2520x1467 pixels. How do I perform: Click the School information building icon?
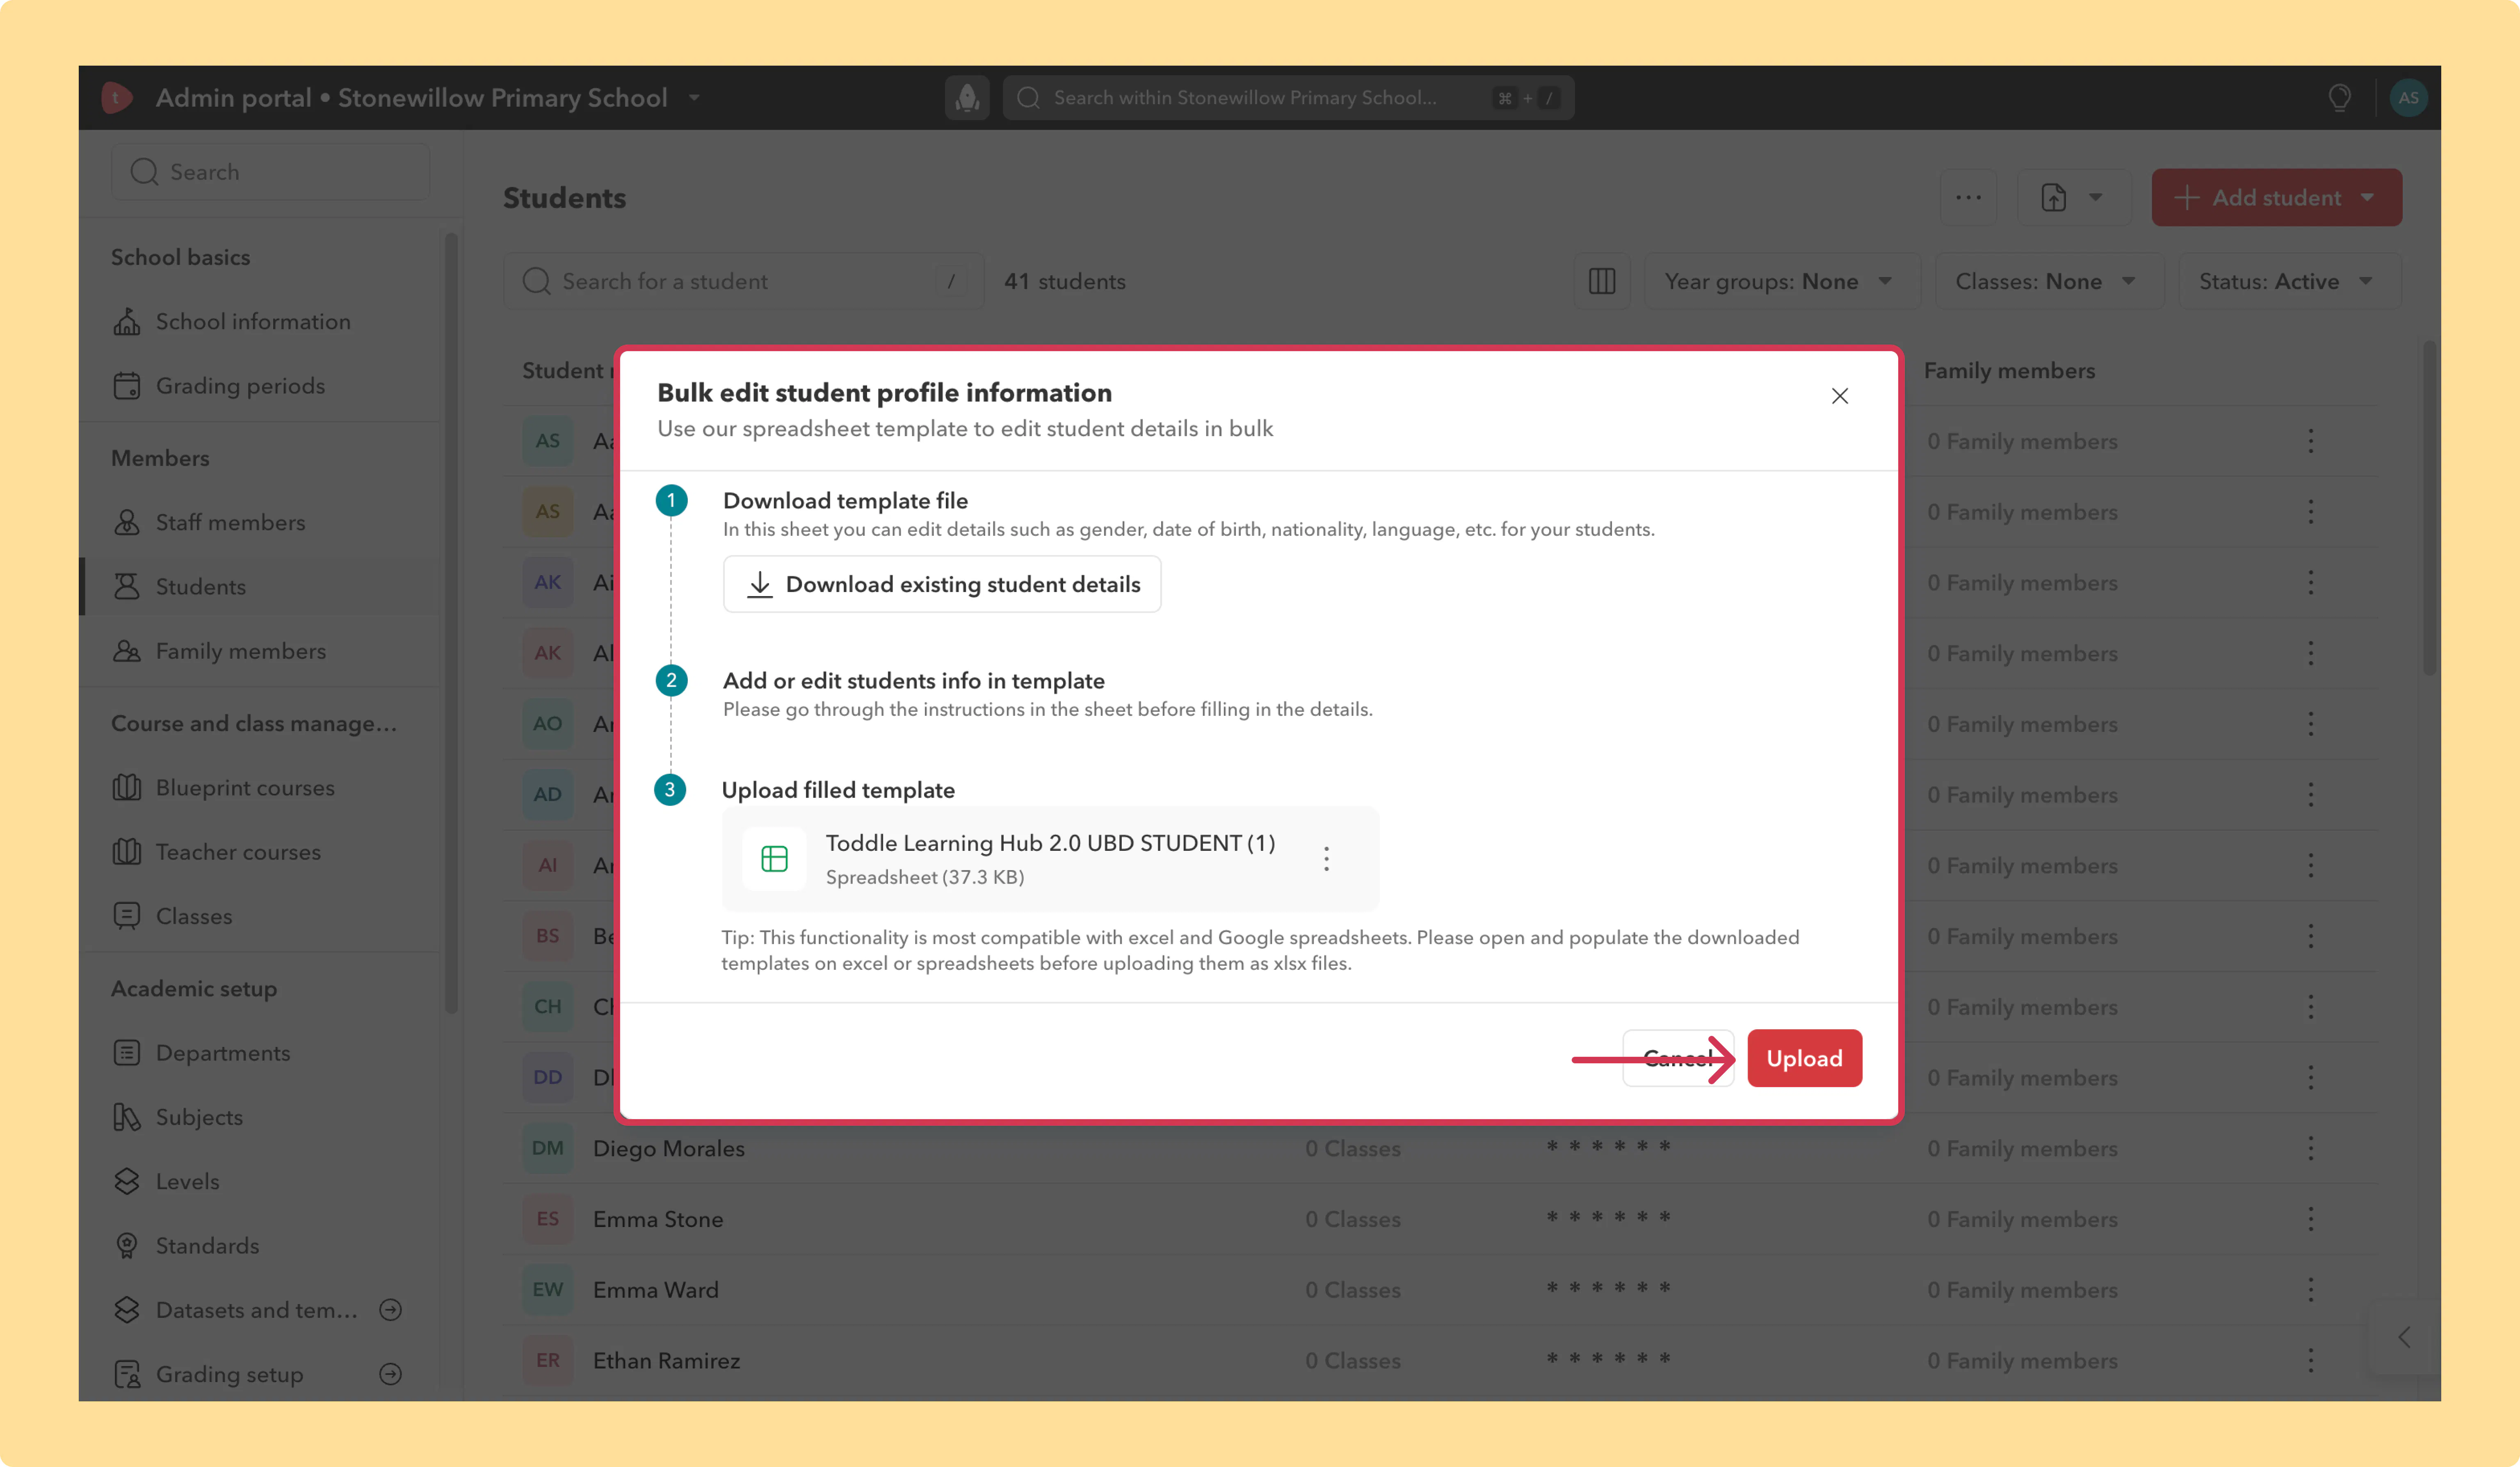click(127, 322)
